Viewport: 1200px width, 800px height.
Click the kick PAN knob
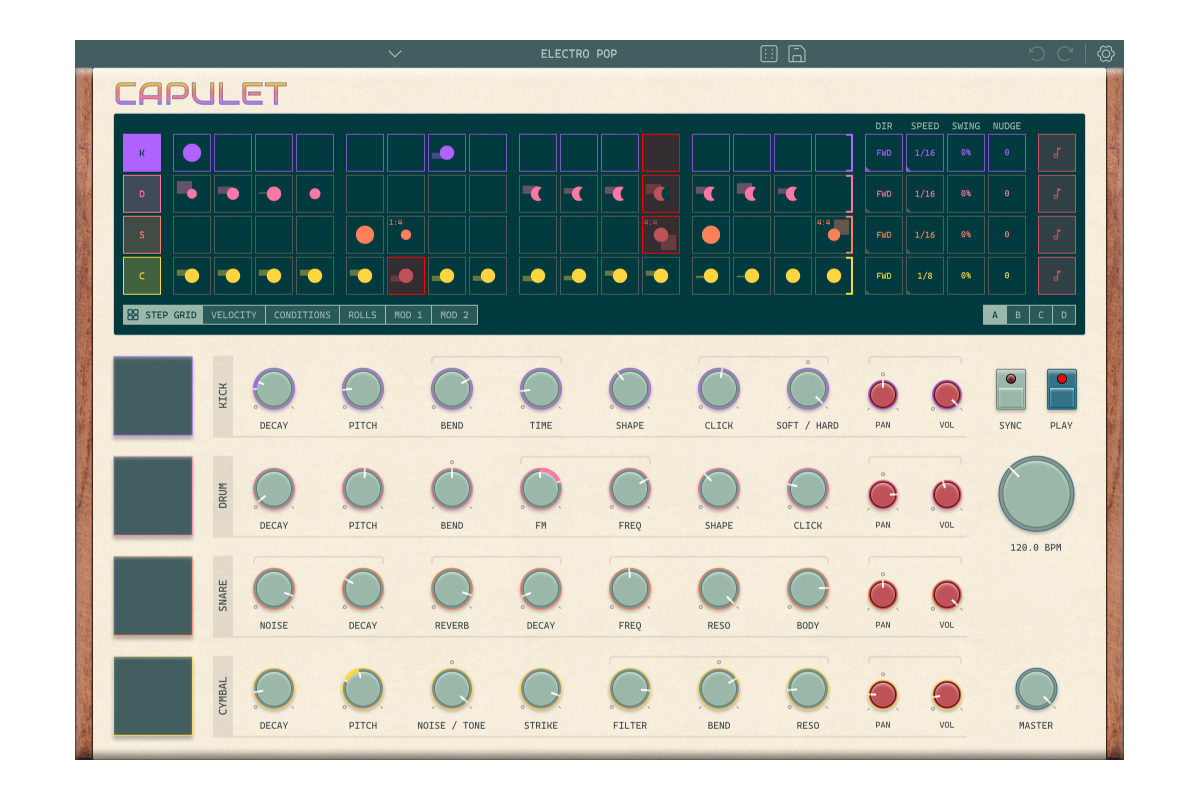(x=883, y=395)
